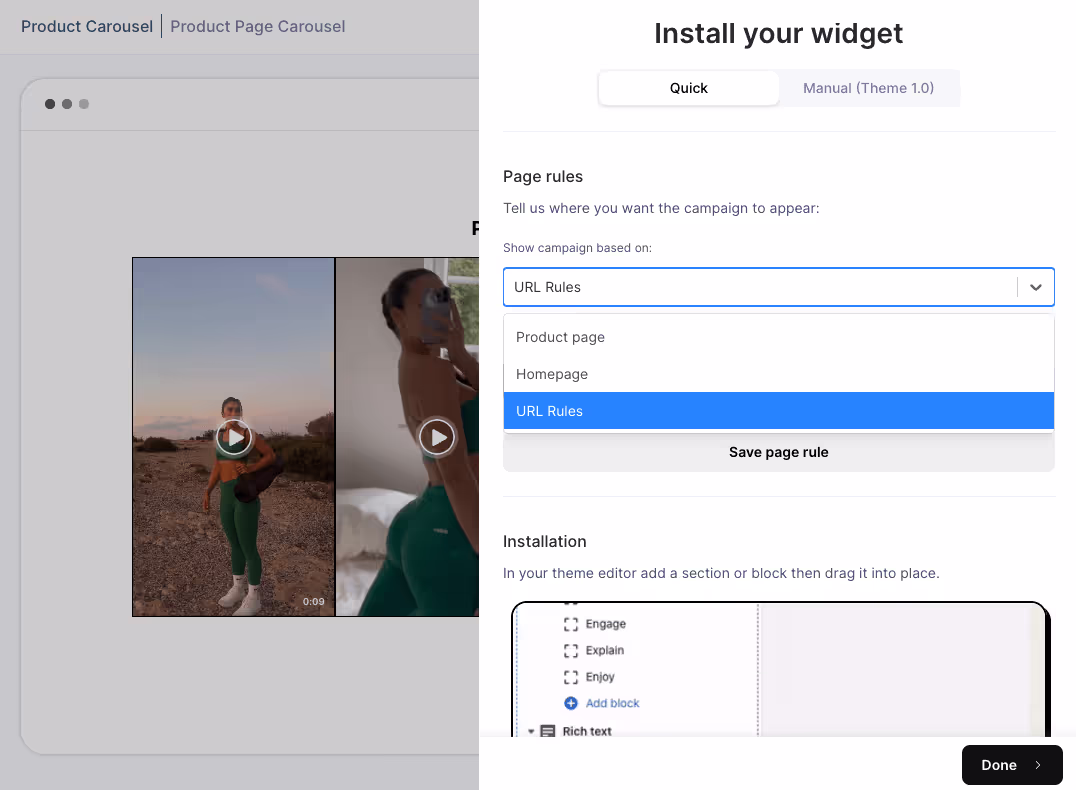The width and height of the screenshot is (1076, 790).
Task: Select the Enjoy block icon
Action: click(571, 677)
